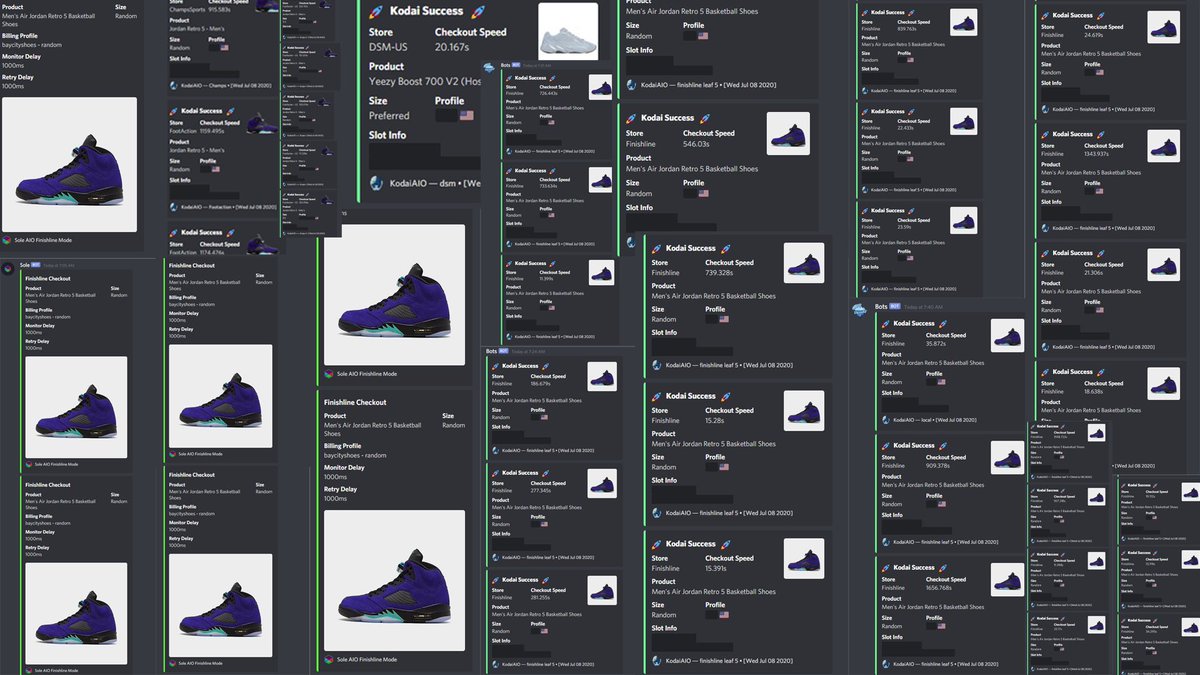The height and width of the screenshot is (675, 1200).
Task: Open the shoe thumbnail in the FootAction 1159.495s card
Action: pos(260,122)
